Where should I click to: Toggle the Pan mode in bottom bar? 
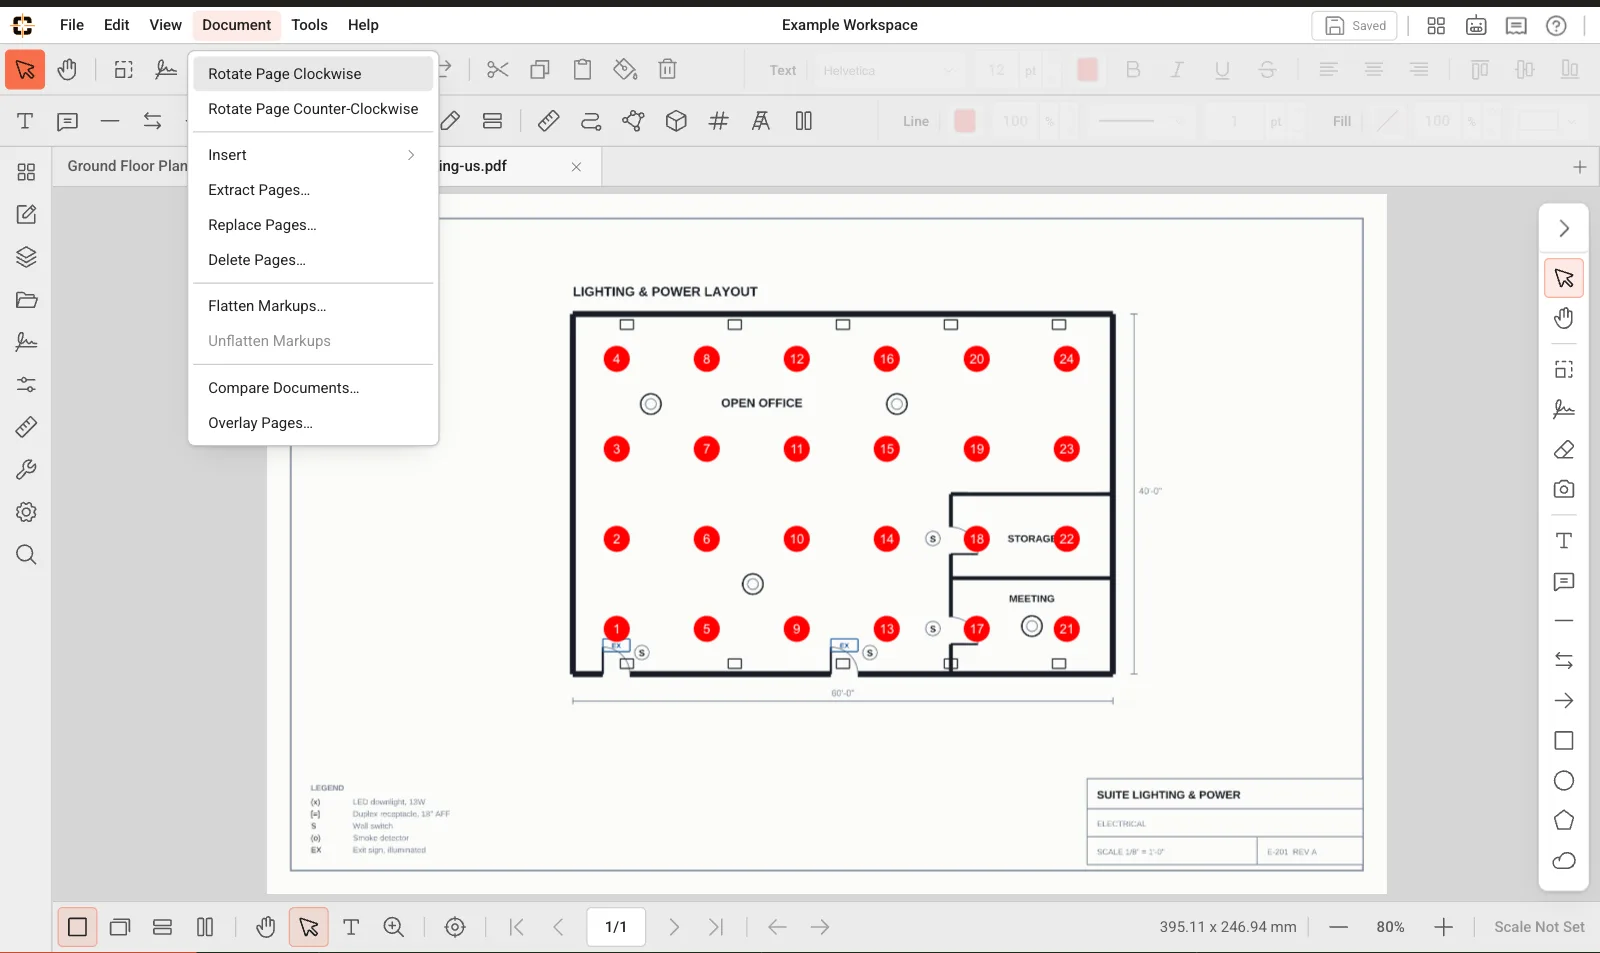(265, 927)
